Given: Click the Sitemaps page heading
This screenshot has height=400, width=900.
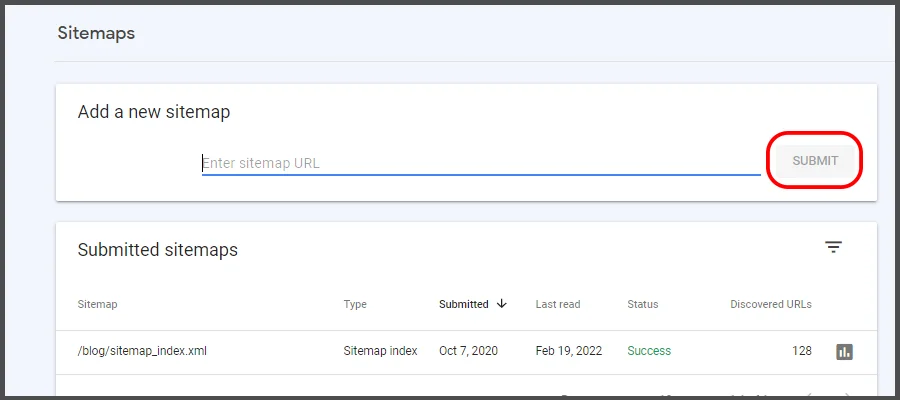Looking at the screenshot, I should [96, 33].
